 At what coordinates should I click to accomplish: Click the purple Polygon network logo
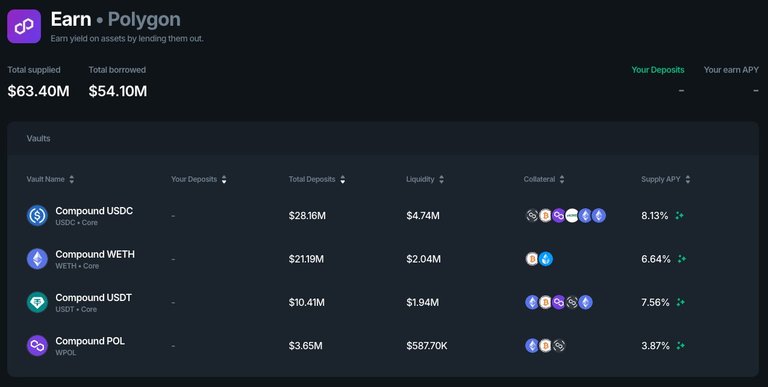24,26
